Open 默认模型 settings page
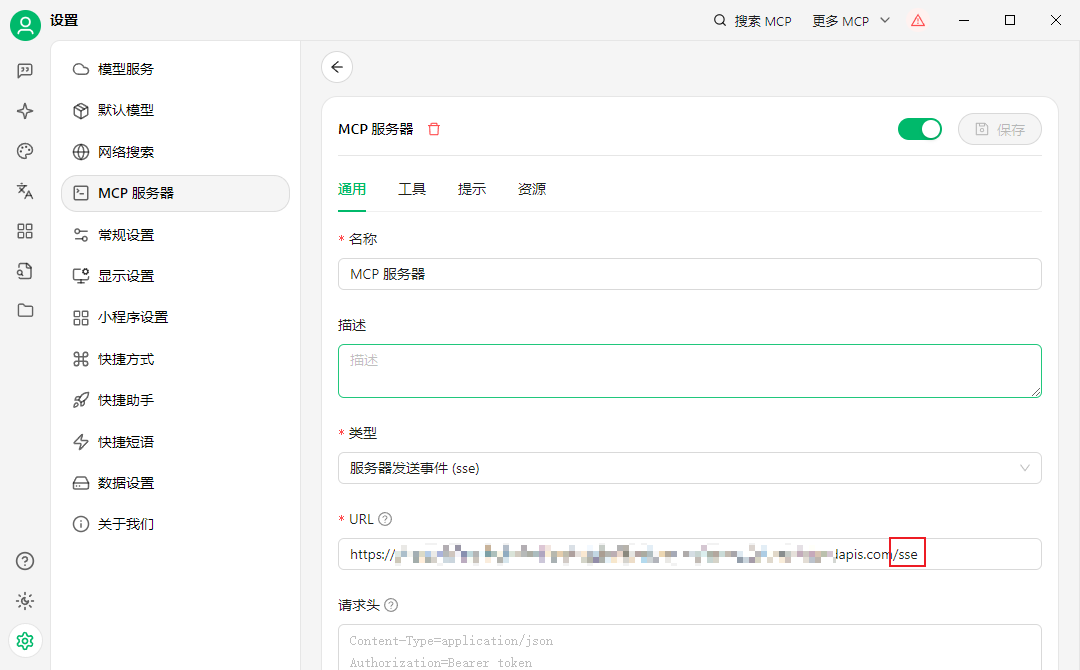Viewport: 1080px width, 670px height. point(176,110)
